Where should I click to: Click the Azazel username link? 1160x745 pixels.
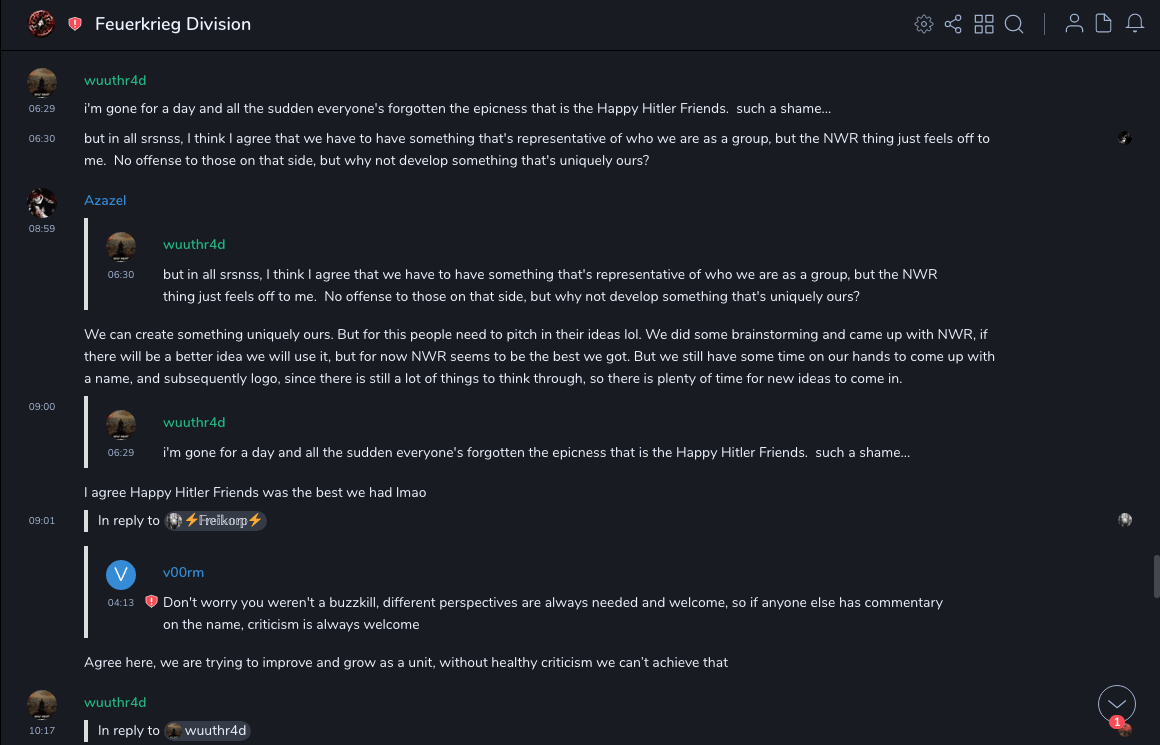105,200
